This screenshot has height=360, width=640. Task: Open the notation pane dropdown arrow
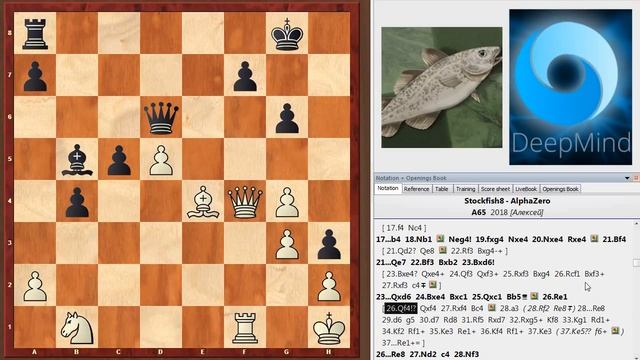(627, 178)
